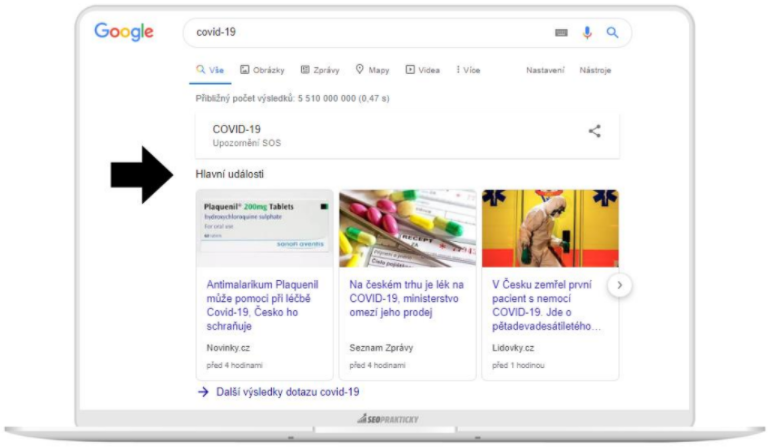769x448 pixels.
Task: Open the COVID-19 Upozornění SOS card
Action: pyautogui.click(x=407, y=136)
